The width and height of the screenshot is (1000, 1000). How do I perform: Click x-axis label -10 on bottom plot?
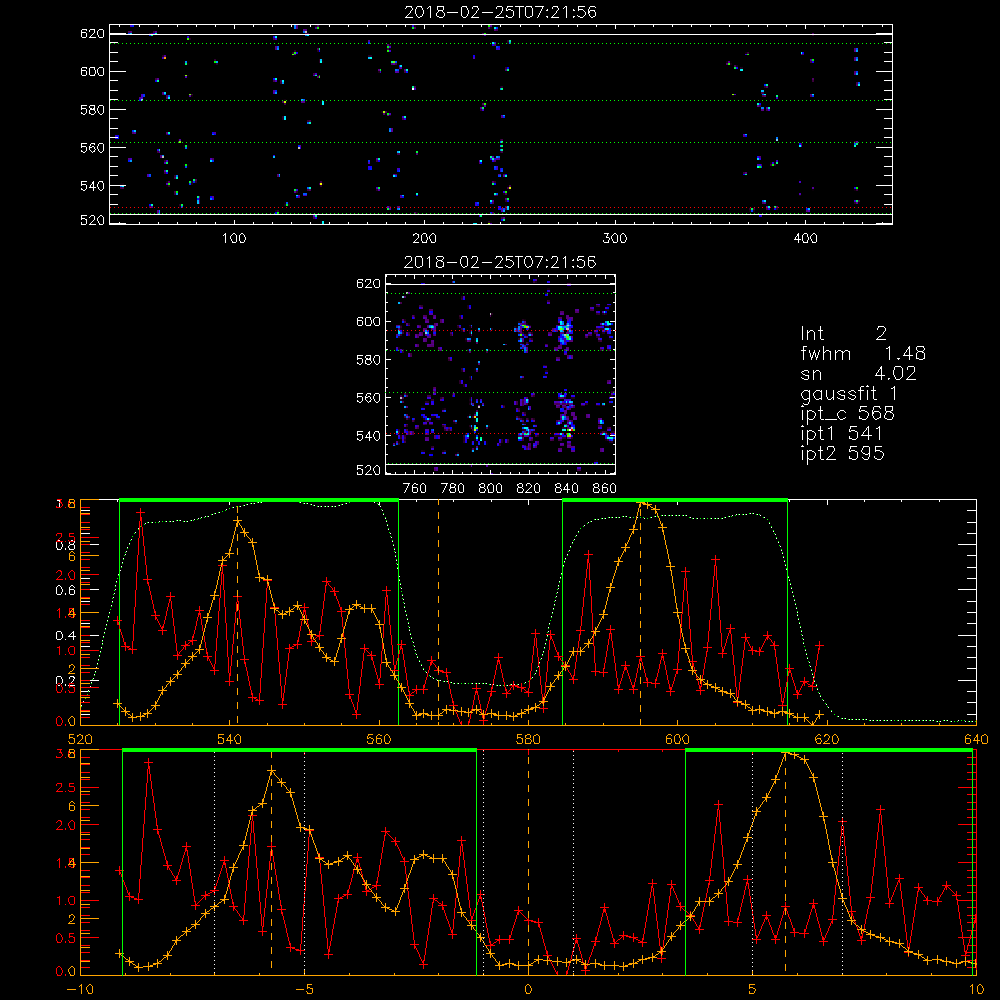(80, 990)
